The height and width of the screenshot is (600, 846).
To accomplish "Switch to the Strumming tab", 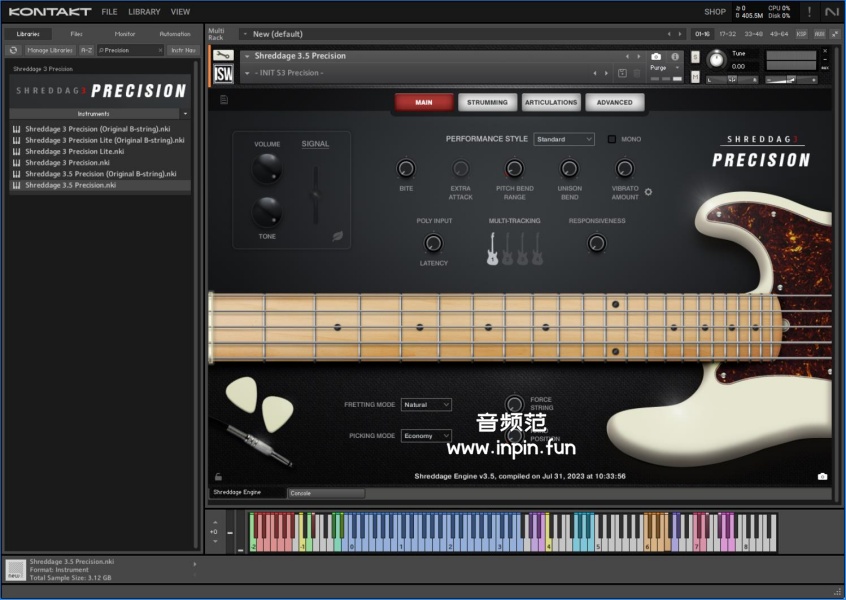I will [x=487, y=102].
